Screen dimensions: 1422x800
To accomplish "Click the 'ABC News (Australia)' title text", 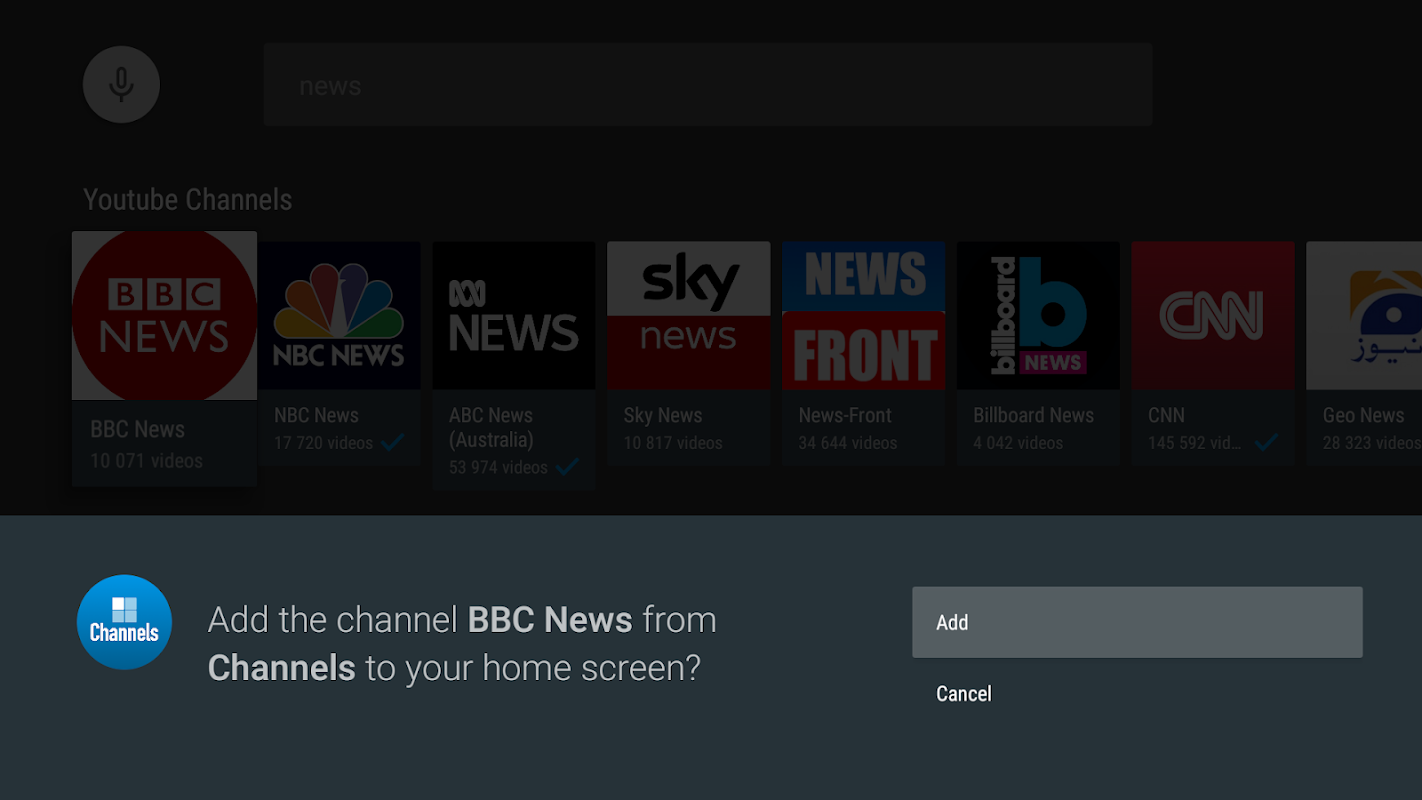I will tap(491, 427).
